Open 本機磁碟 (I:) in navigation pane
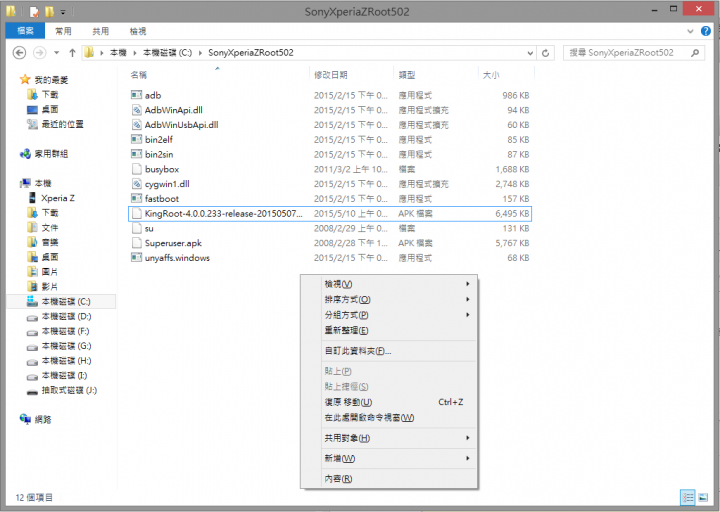 point(64,375)
